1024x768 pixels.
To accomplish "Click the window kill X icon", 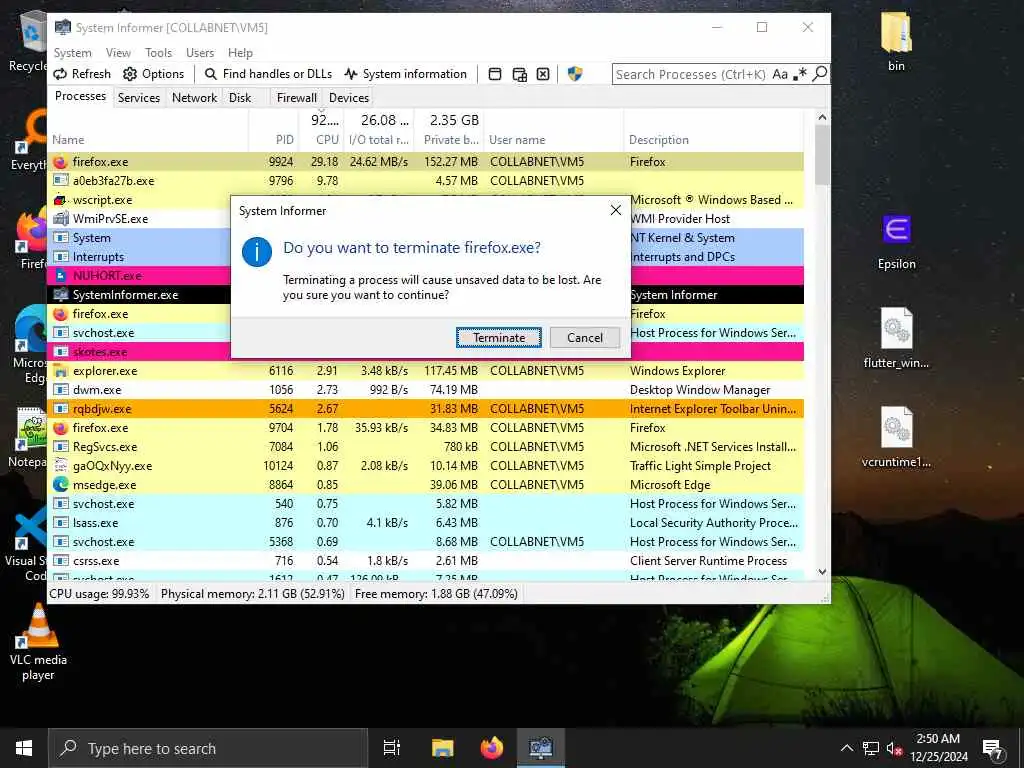I will click(543, 74).
